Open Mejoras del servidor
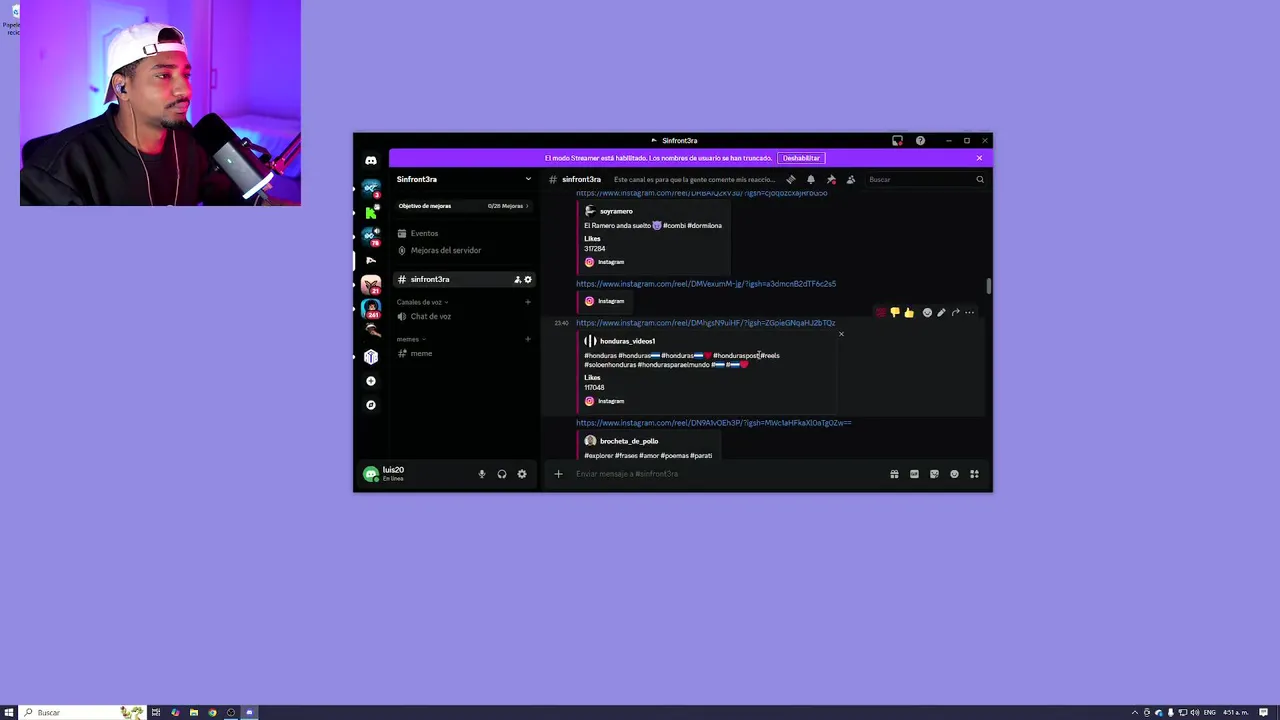This screenshot has height=720, width=1280. (x=464, y=251)
